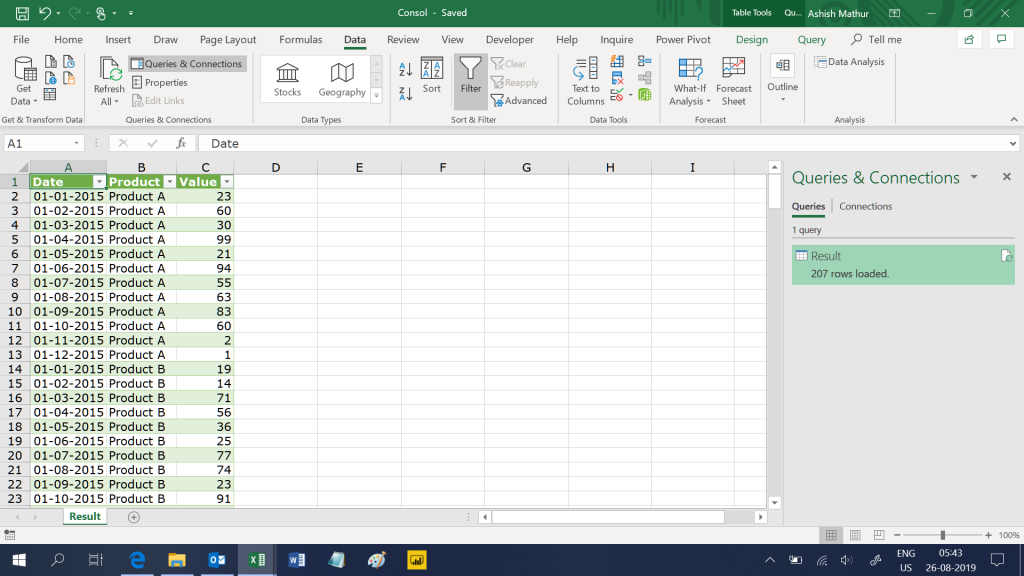1024x576 pixels.
Task: Switch to Home ribbon tab
Action: (x=68, y=40)
